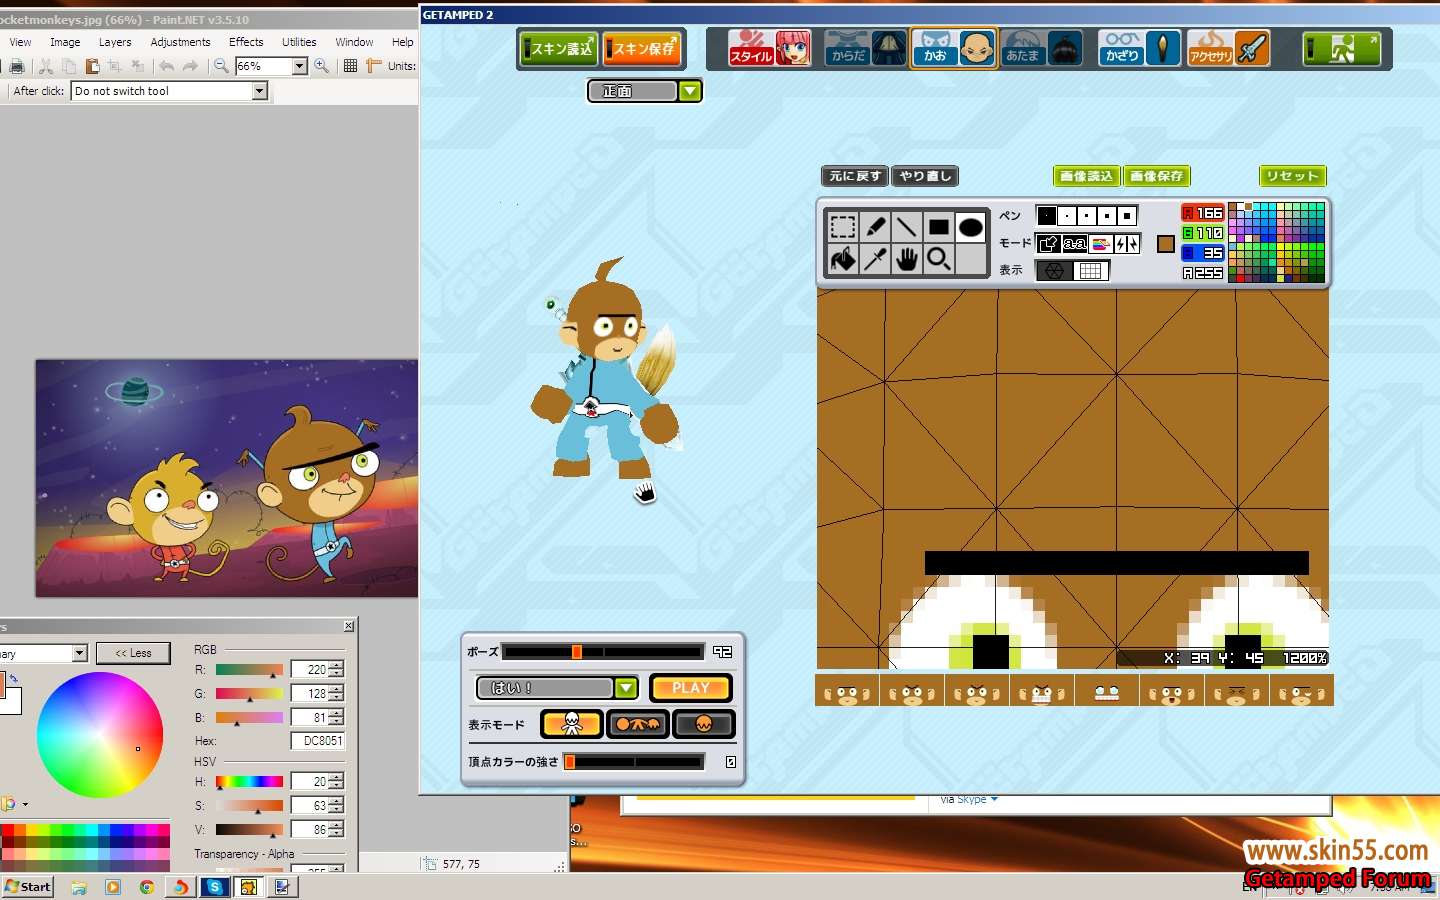Select the filled rectangle tool

[939, 227]
